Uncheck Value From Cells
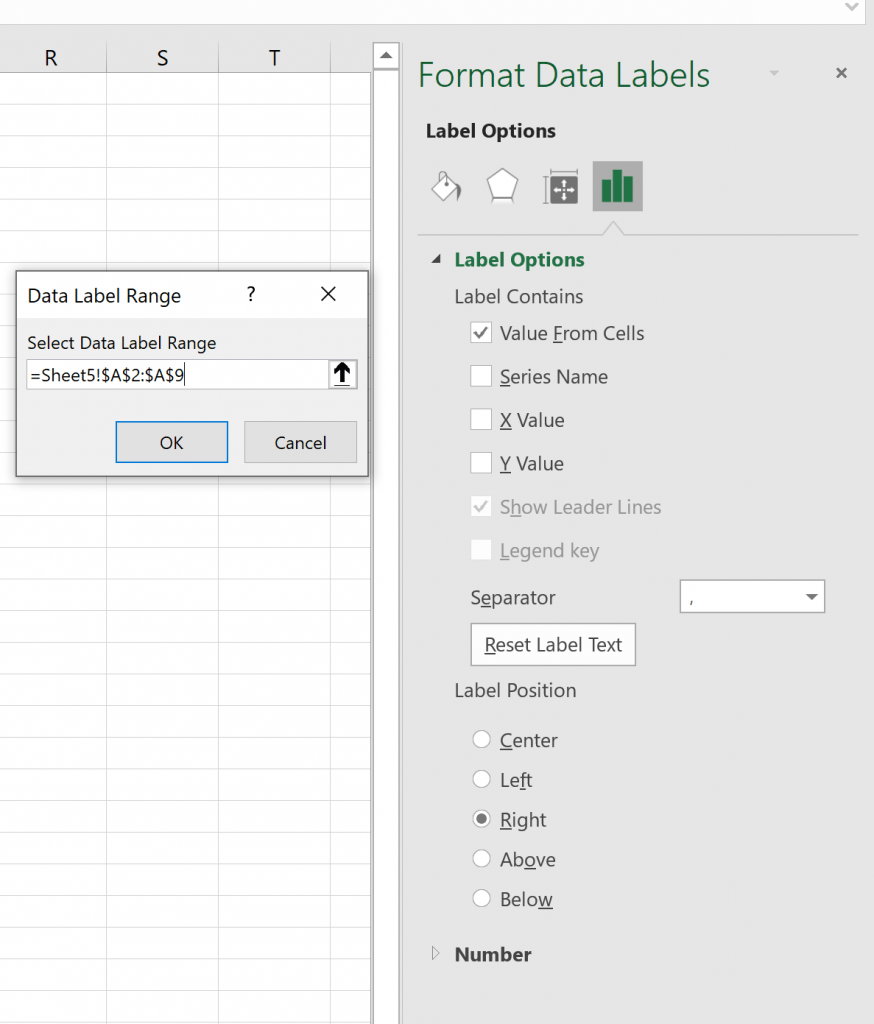The height and width of the screenshot is (1024, 874). pos(481,333)
